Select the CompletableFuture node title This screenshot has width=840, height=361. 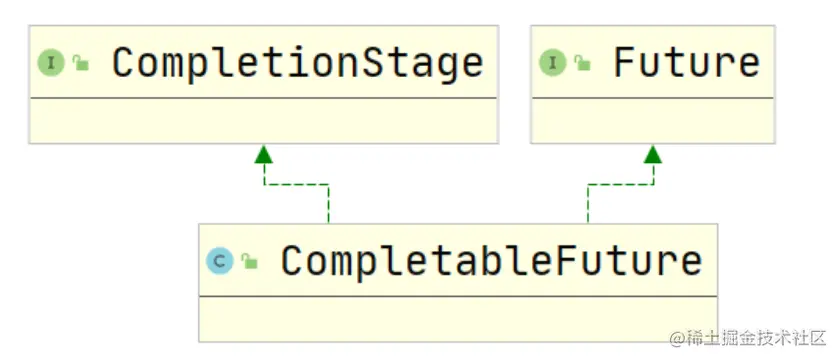pyautogui.click(x=491, y=261)
